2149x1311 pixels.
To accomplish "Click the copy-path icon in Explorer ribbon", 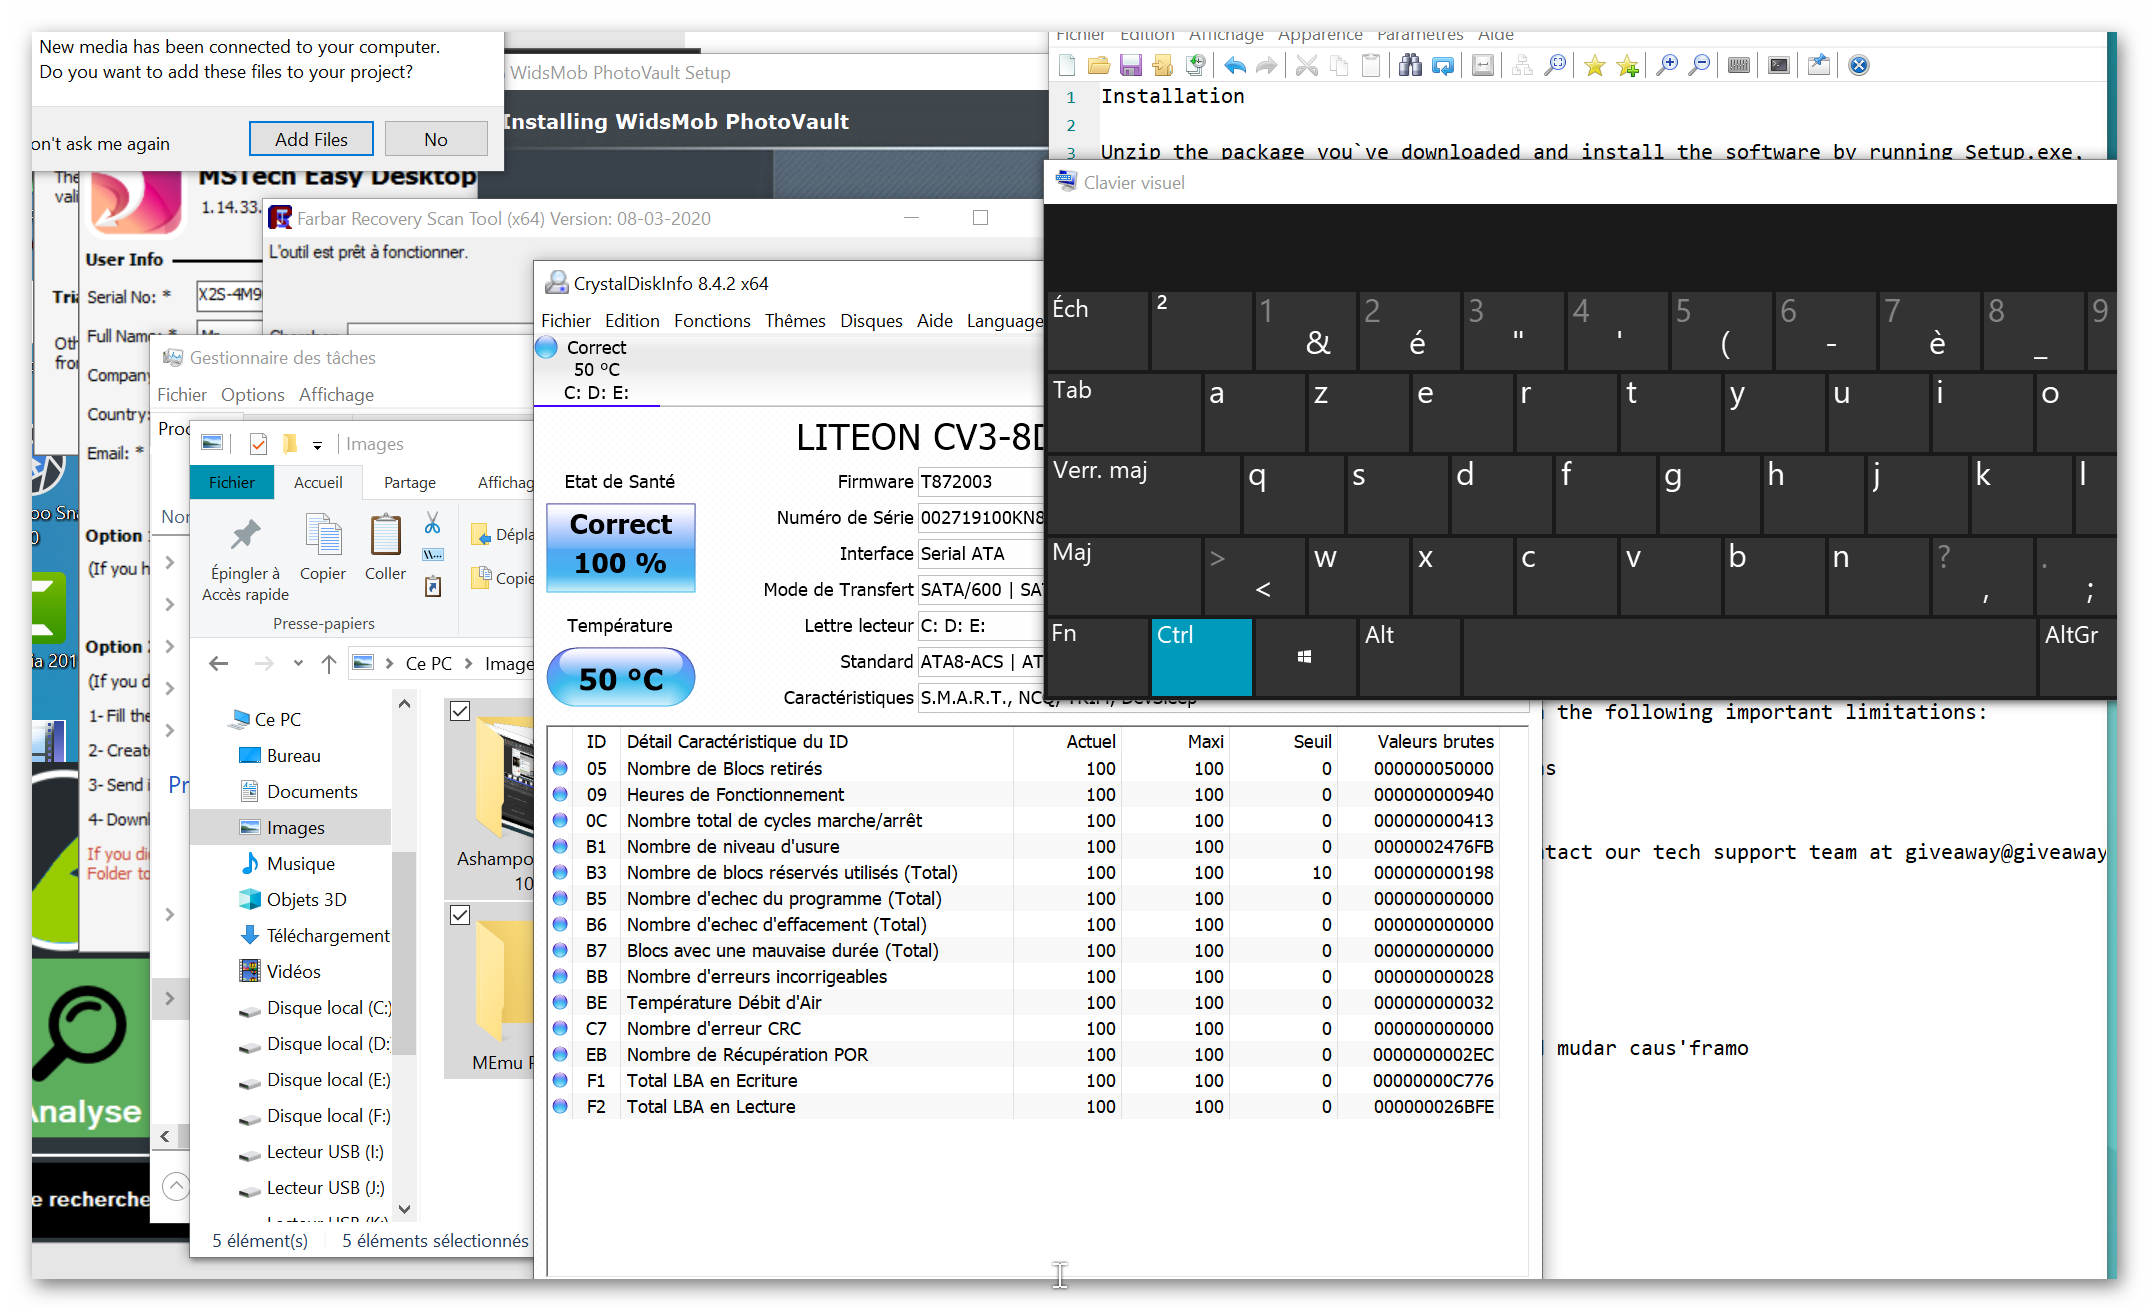I will click(432, 554).
